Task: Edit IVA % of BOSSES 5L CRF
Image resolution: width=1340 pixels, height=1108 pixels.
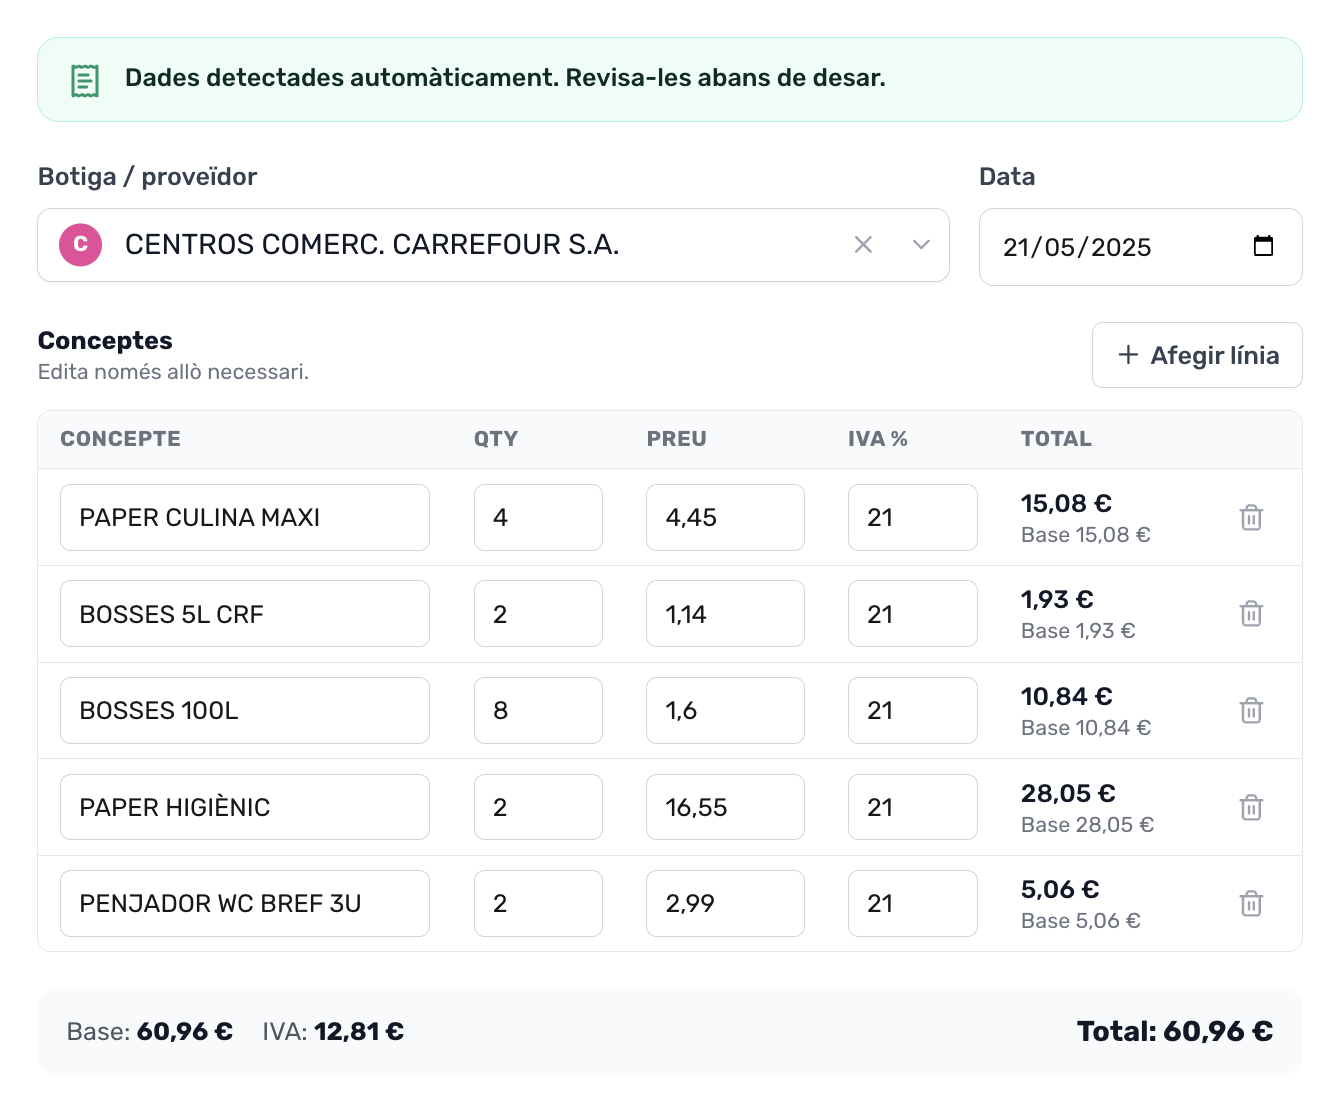Action: pos(912,614)
